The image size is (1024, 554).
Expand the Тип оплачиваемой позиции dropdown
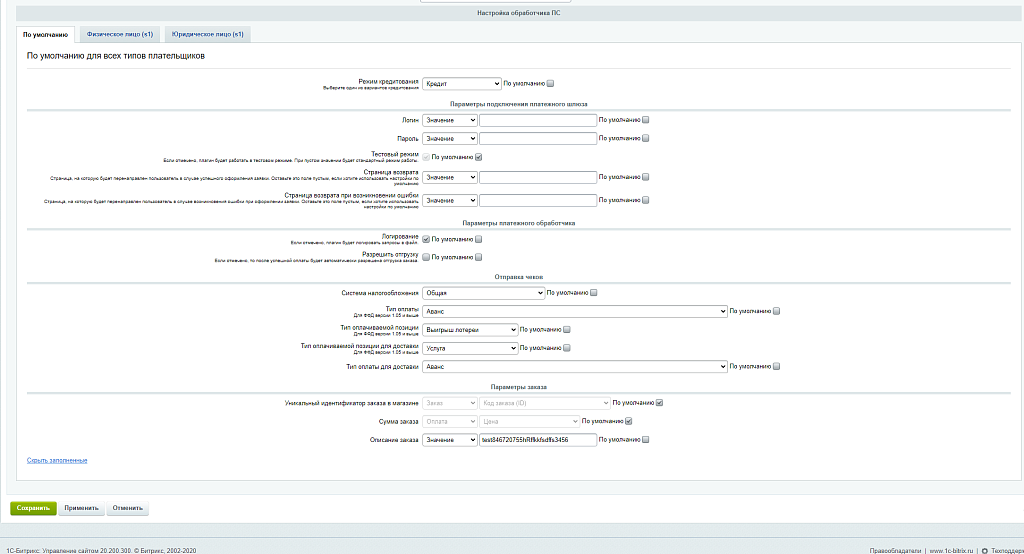[x=470, y=329]
